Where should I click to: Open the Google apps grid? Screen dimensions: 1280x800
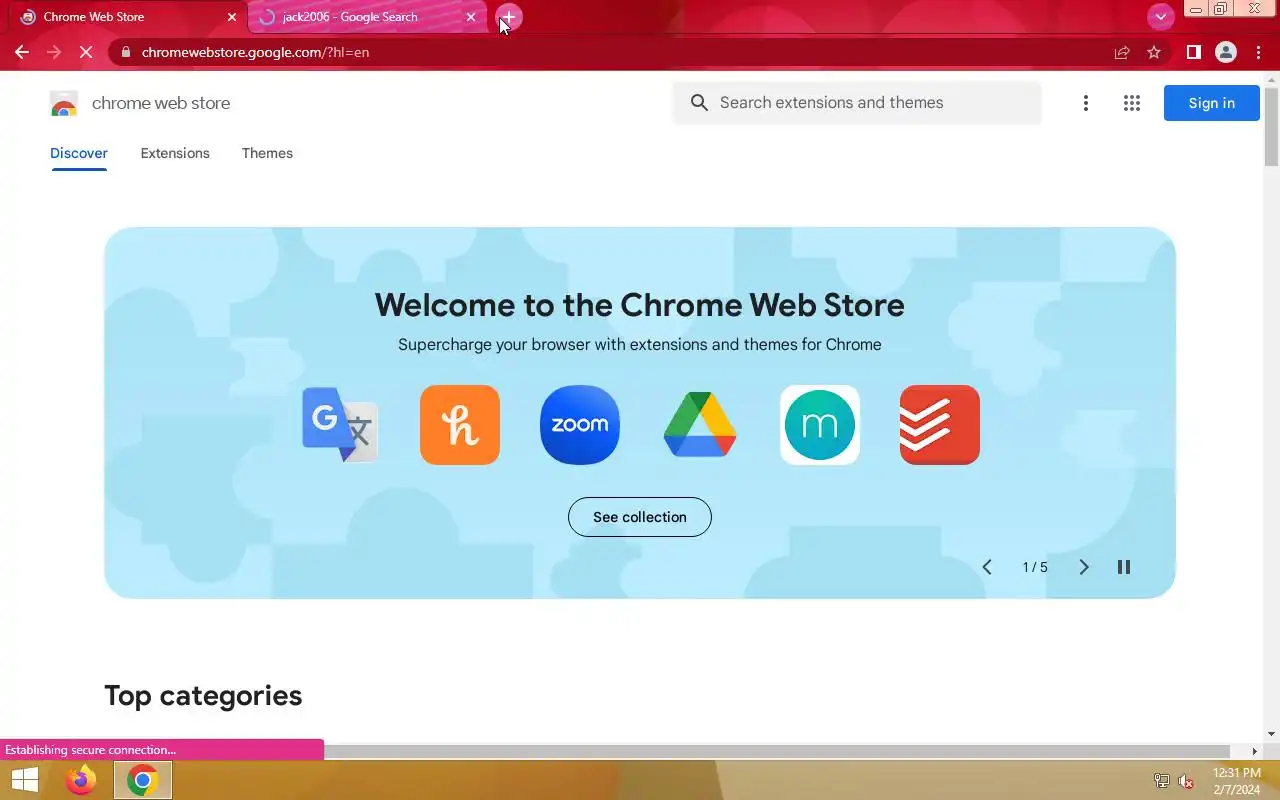1132,103
